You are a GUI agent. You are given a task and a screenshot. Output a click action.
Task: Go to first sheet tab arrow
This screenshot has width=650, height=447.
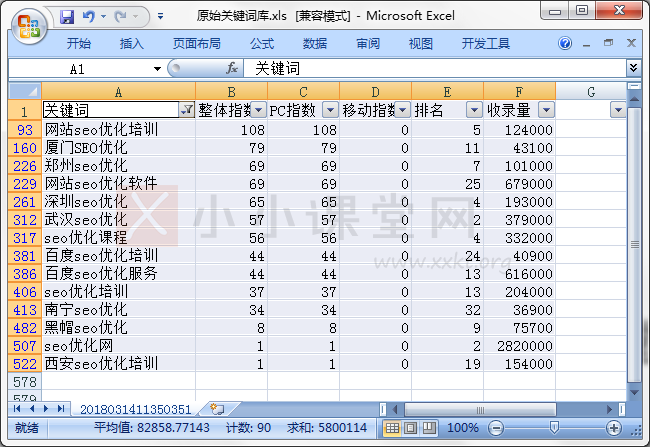pos(17,409)
